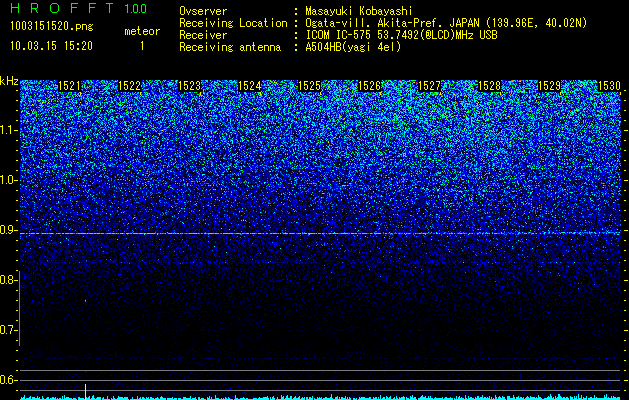
Task: Click the ICOM IC-575 receiver text
Action: [x=401, y=35]
